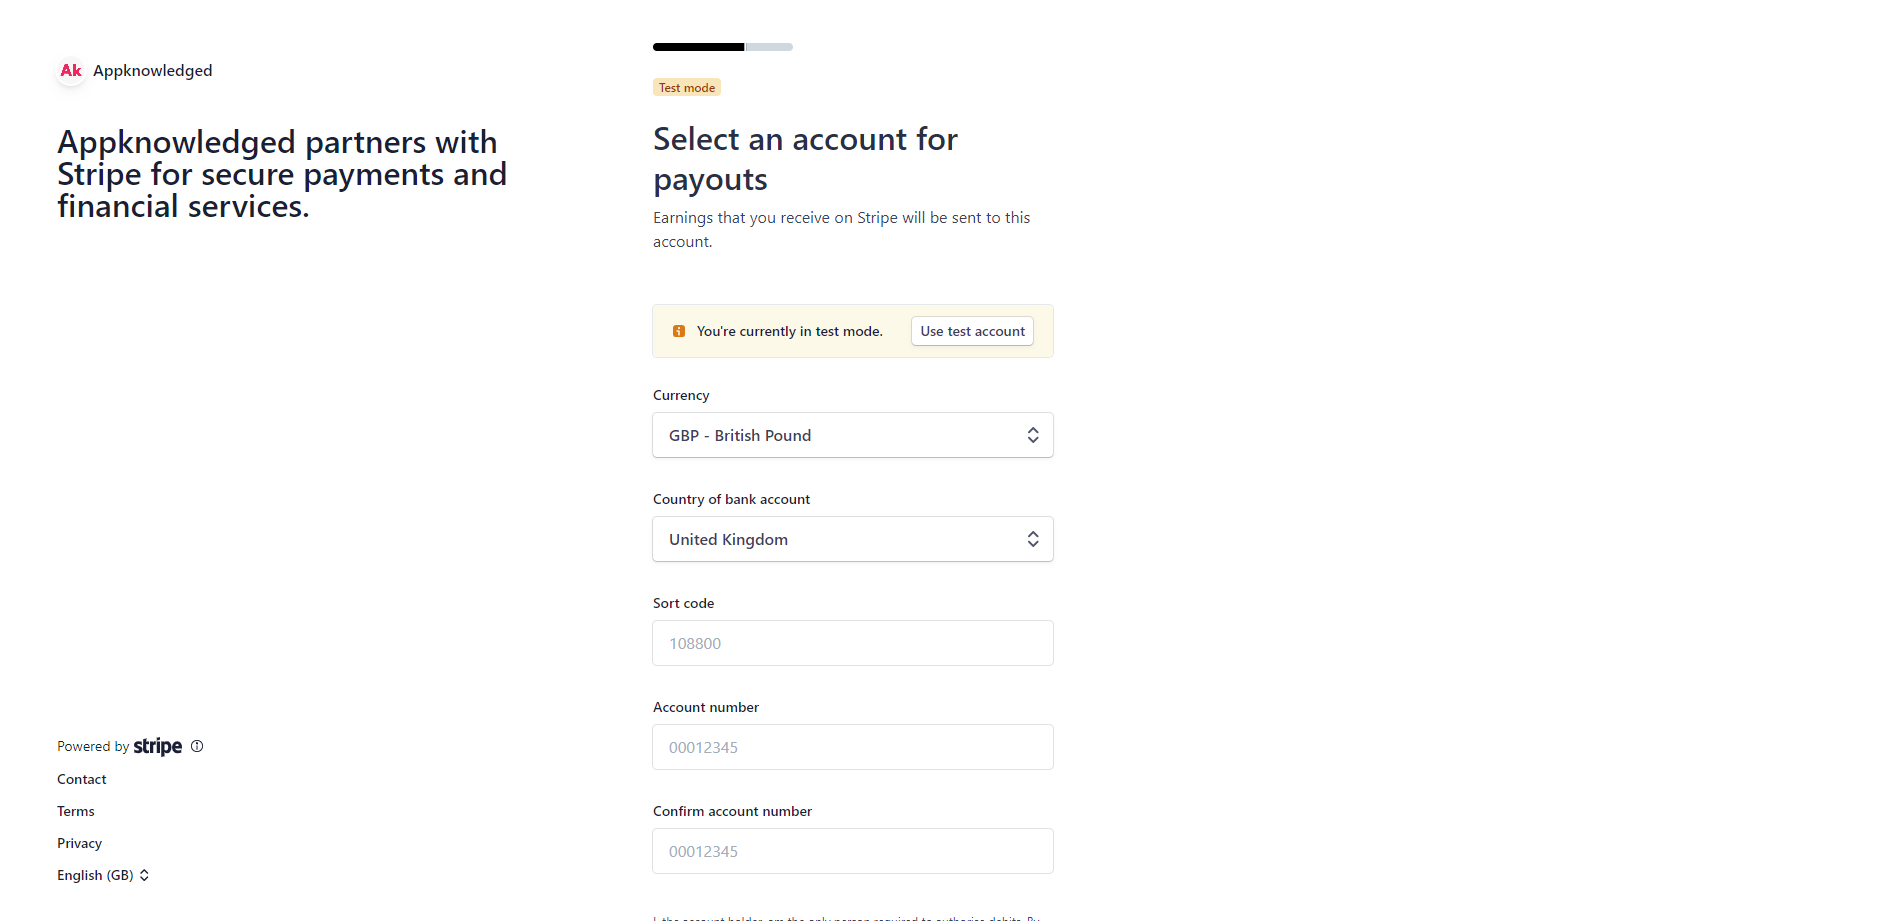Screen dimensions: 1896x921
Task: Expand the Country of bank account dropdown
Action: [852, 539]
